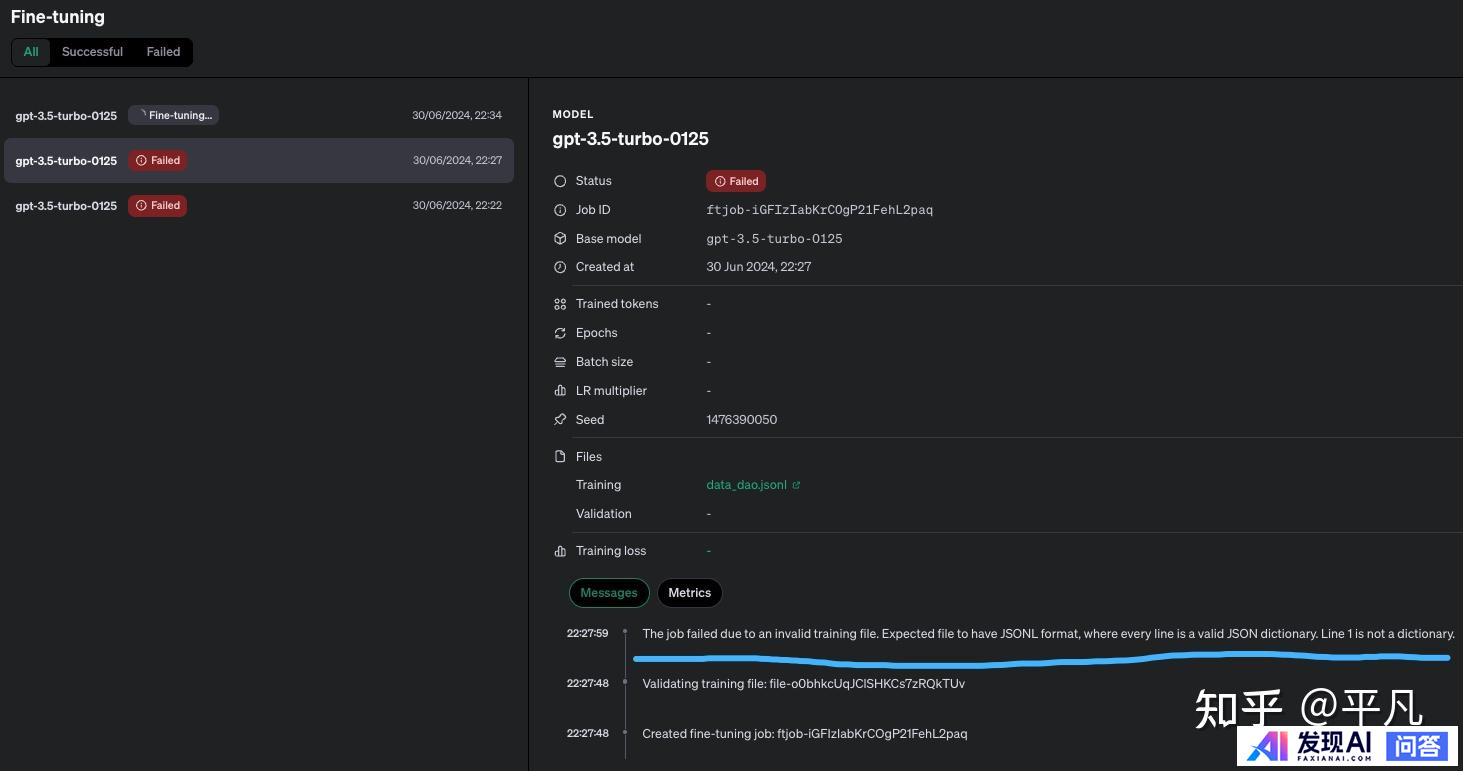This screenshot has height=771, width=1463.
Task: Click the 22:27:59 message timestamp
Action: coord(588,633)
